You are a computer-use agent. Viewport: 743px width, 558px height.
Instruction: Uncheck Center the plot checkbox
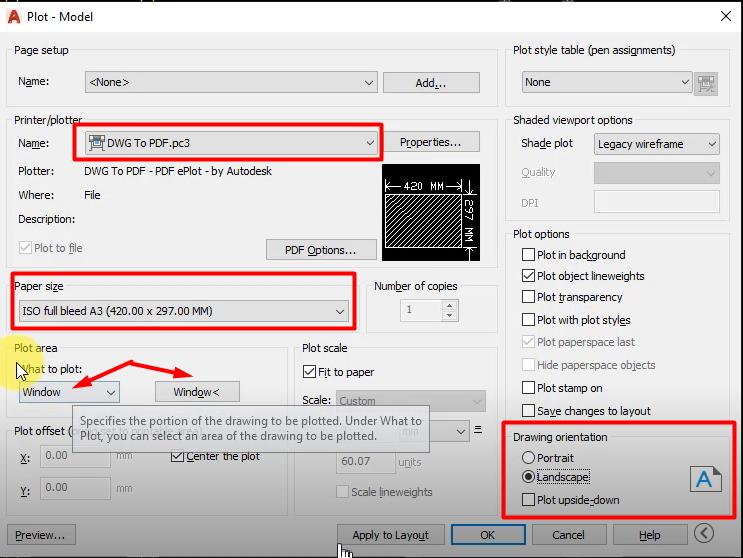pos(177,456)
